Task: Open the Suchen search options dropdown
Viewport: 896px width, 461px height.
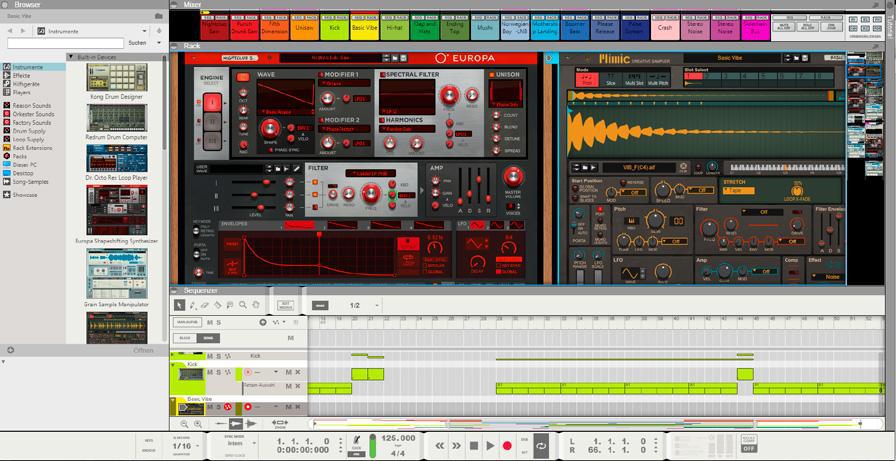Action: click(x=158, y=43)
